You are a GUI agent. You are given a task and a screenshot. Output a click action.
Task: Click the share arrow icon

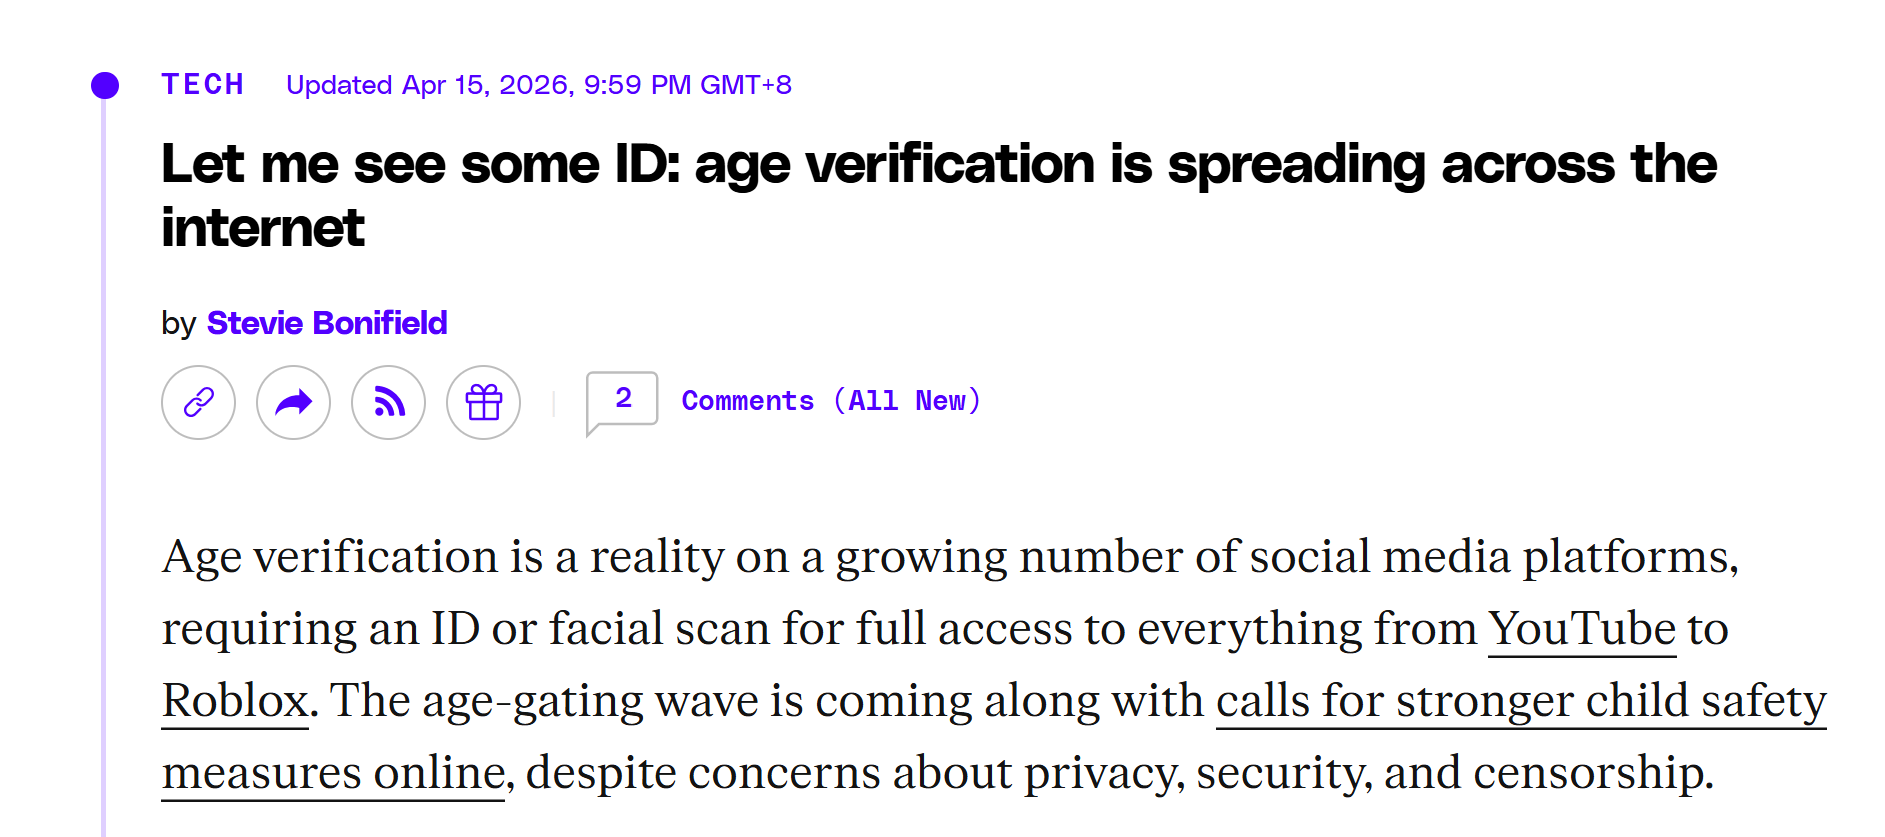click(x=293, y=402)
